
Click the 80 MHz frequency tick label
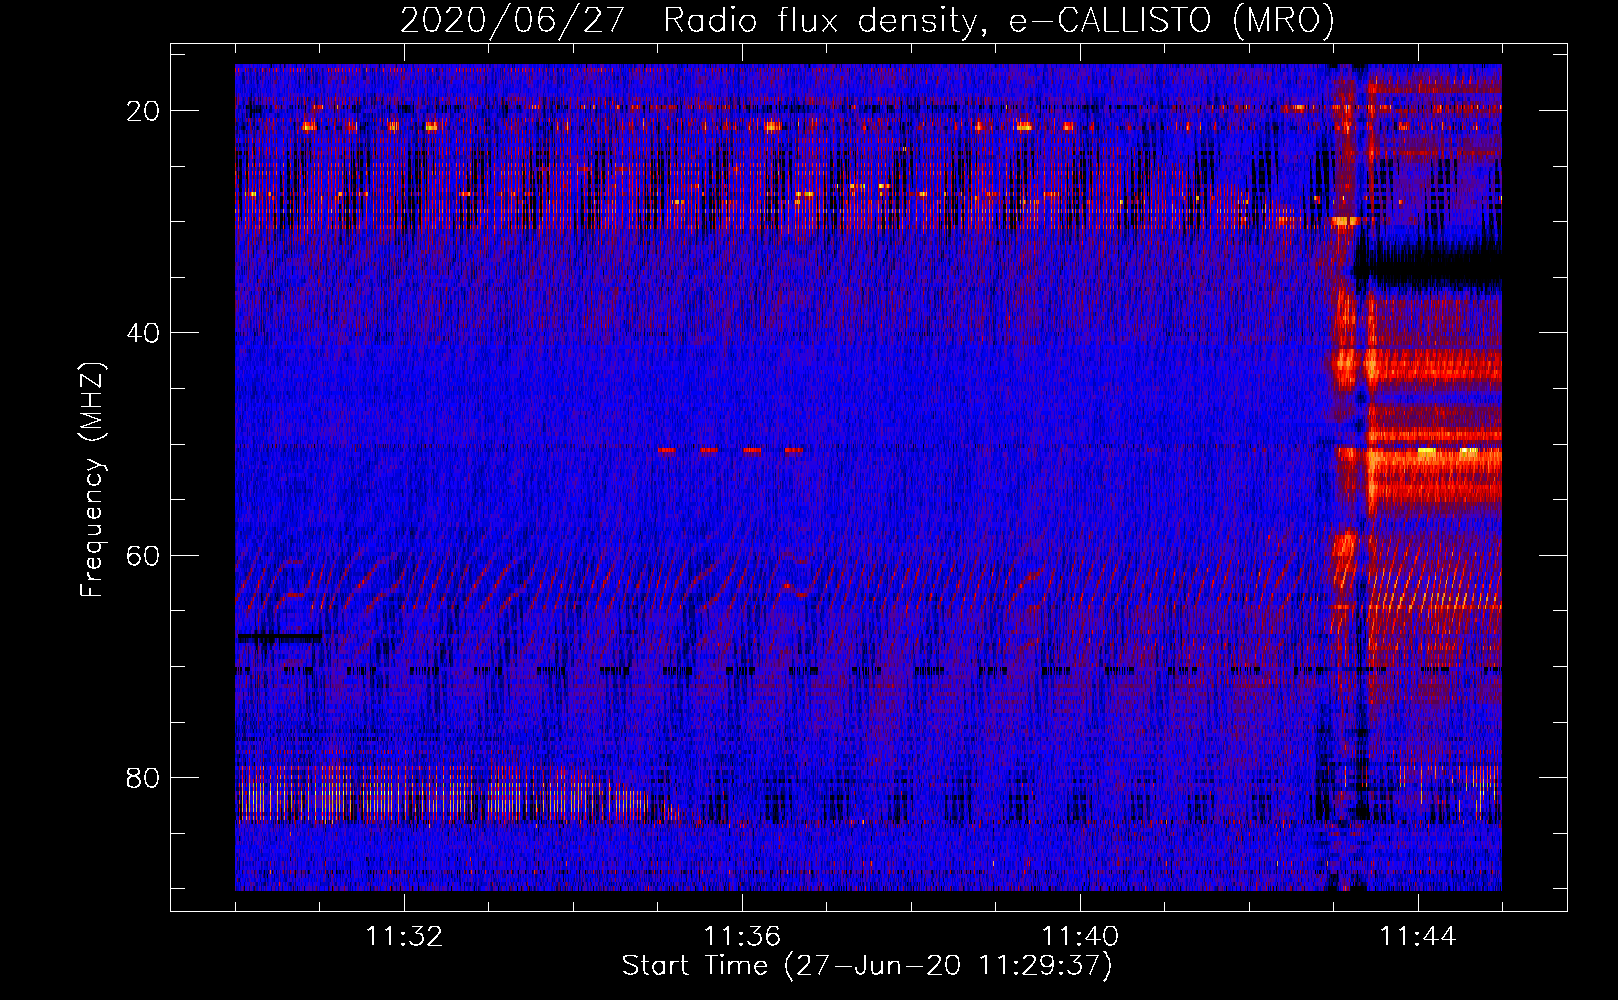click(144, 778)
